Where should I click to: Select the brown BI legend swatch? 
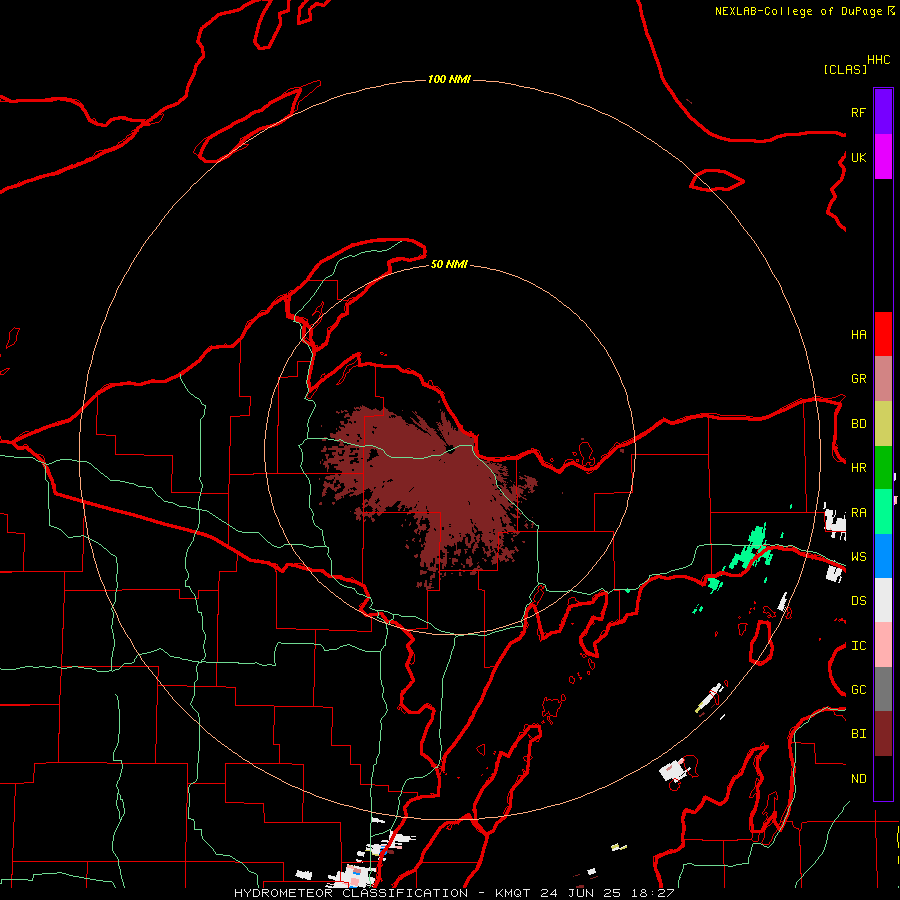click(x=883, y=734)
